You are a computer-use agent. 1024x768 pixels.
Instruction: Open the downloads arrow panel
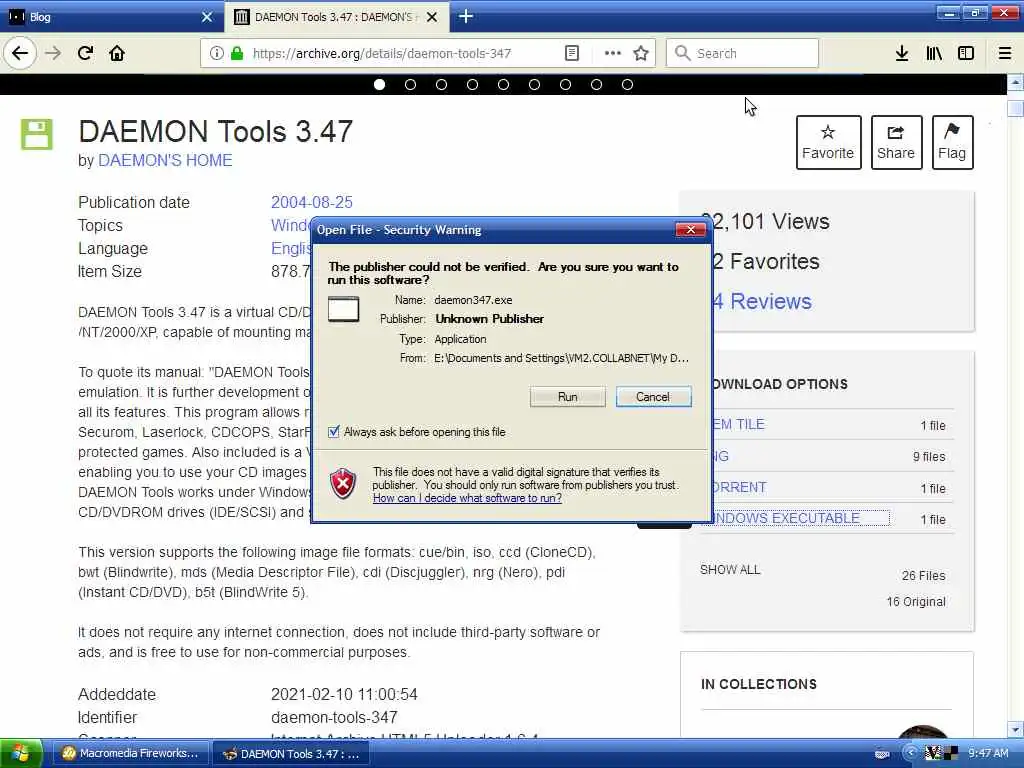click(x=902, y=53)
